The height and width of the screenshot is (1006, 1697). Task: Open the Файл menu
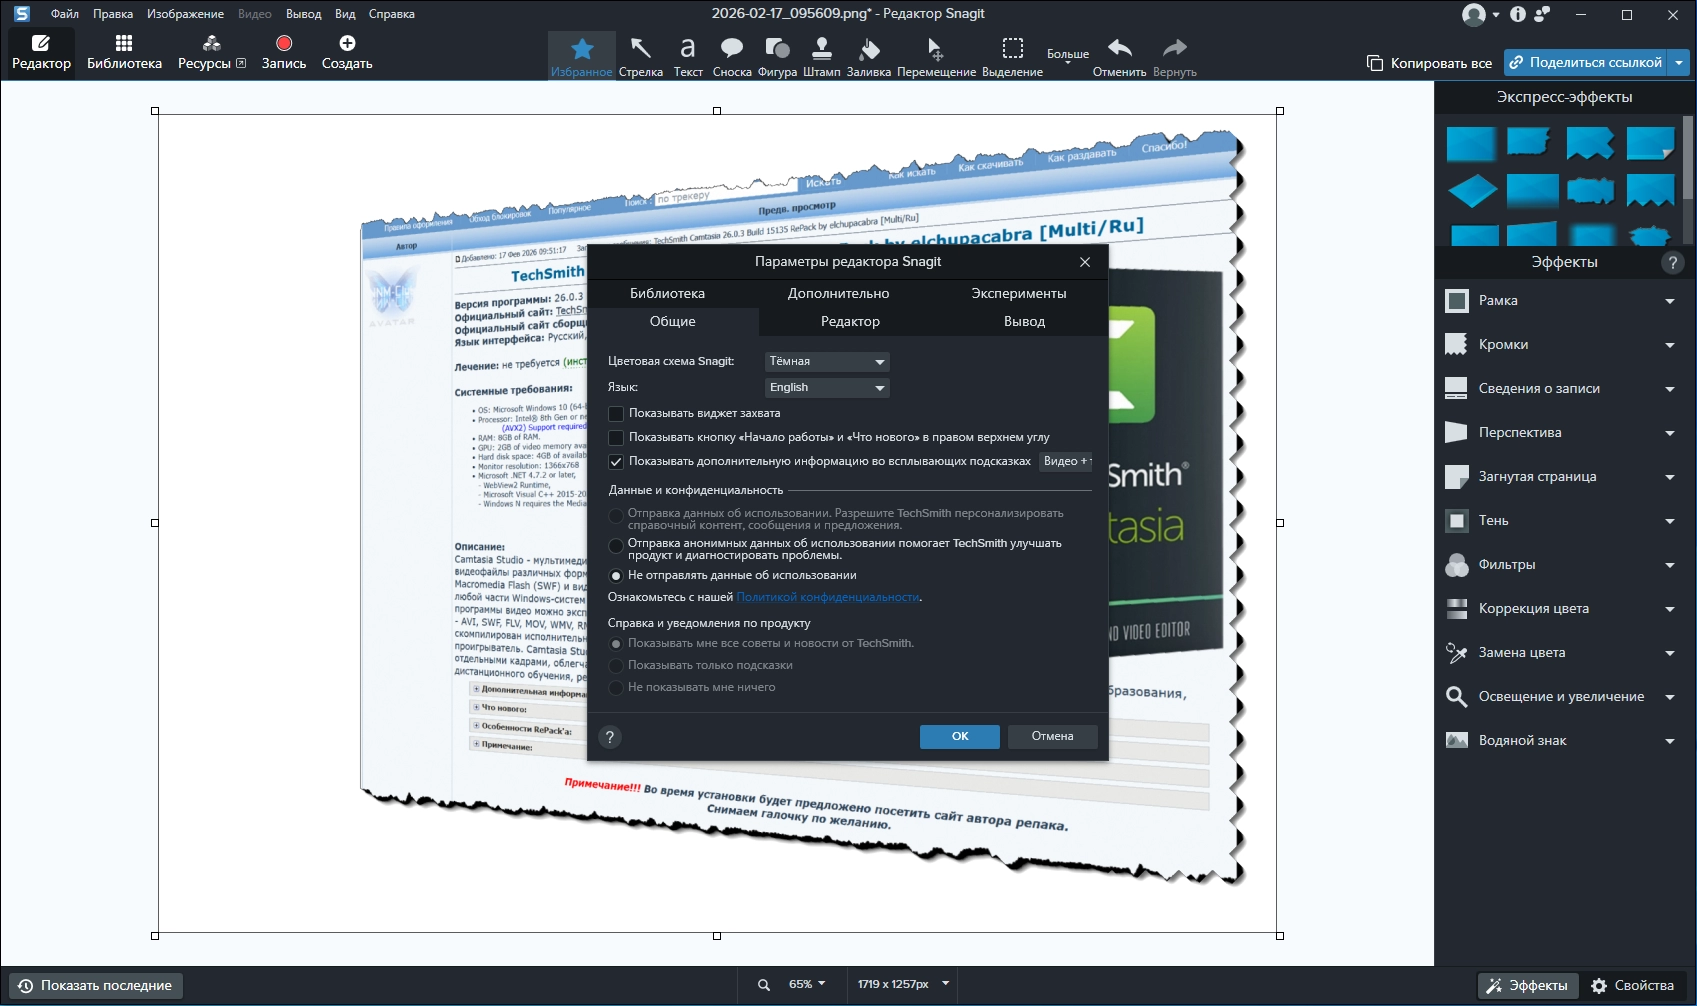[65, 14]
